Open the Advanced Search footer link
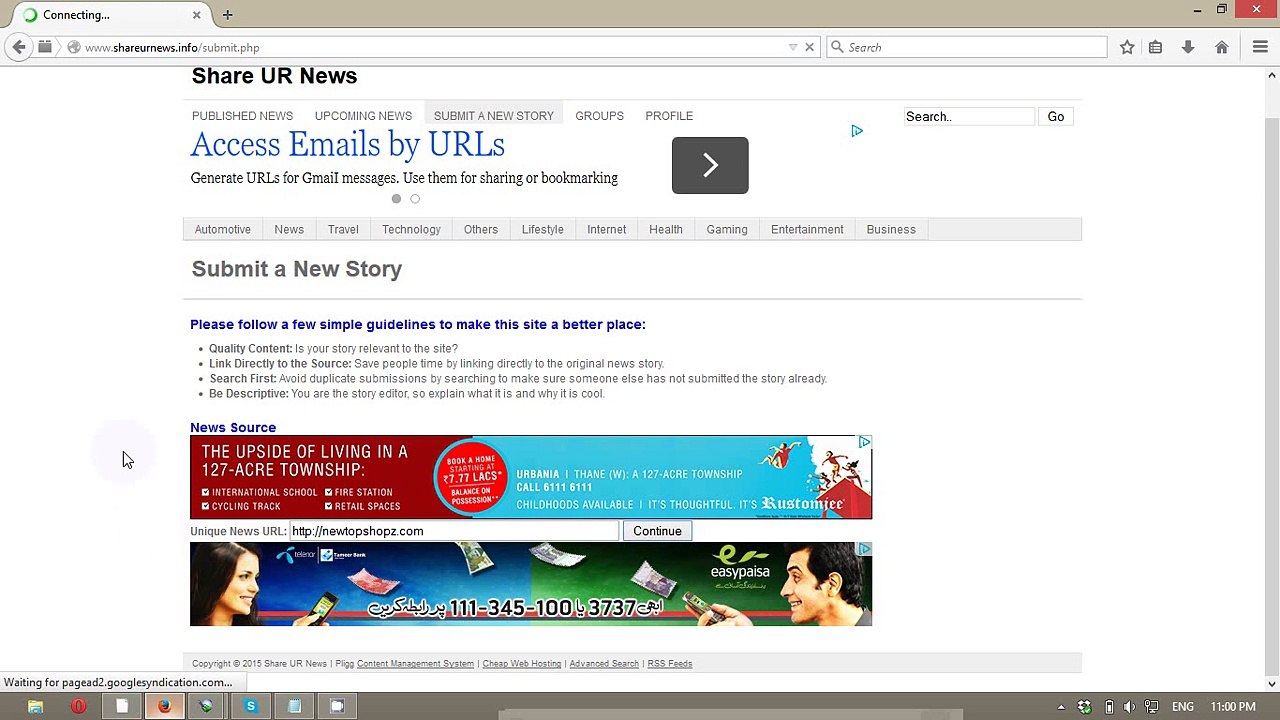This screenshot has height=720, width=1280. (604, 664)
